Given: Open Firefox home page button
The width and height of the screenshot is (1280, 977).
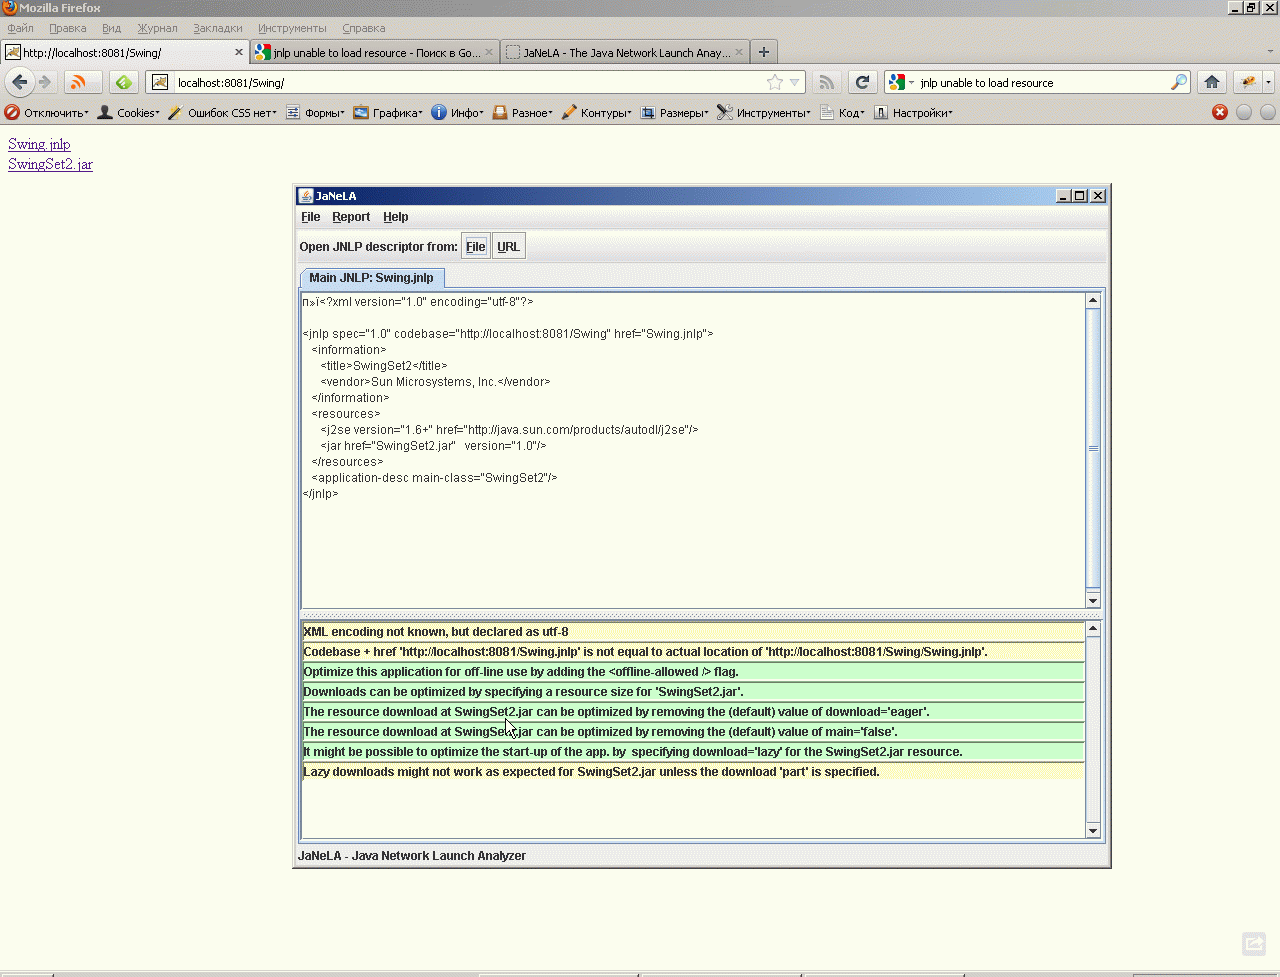Looking at the screenshot, I should 1212,82.
